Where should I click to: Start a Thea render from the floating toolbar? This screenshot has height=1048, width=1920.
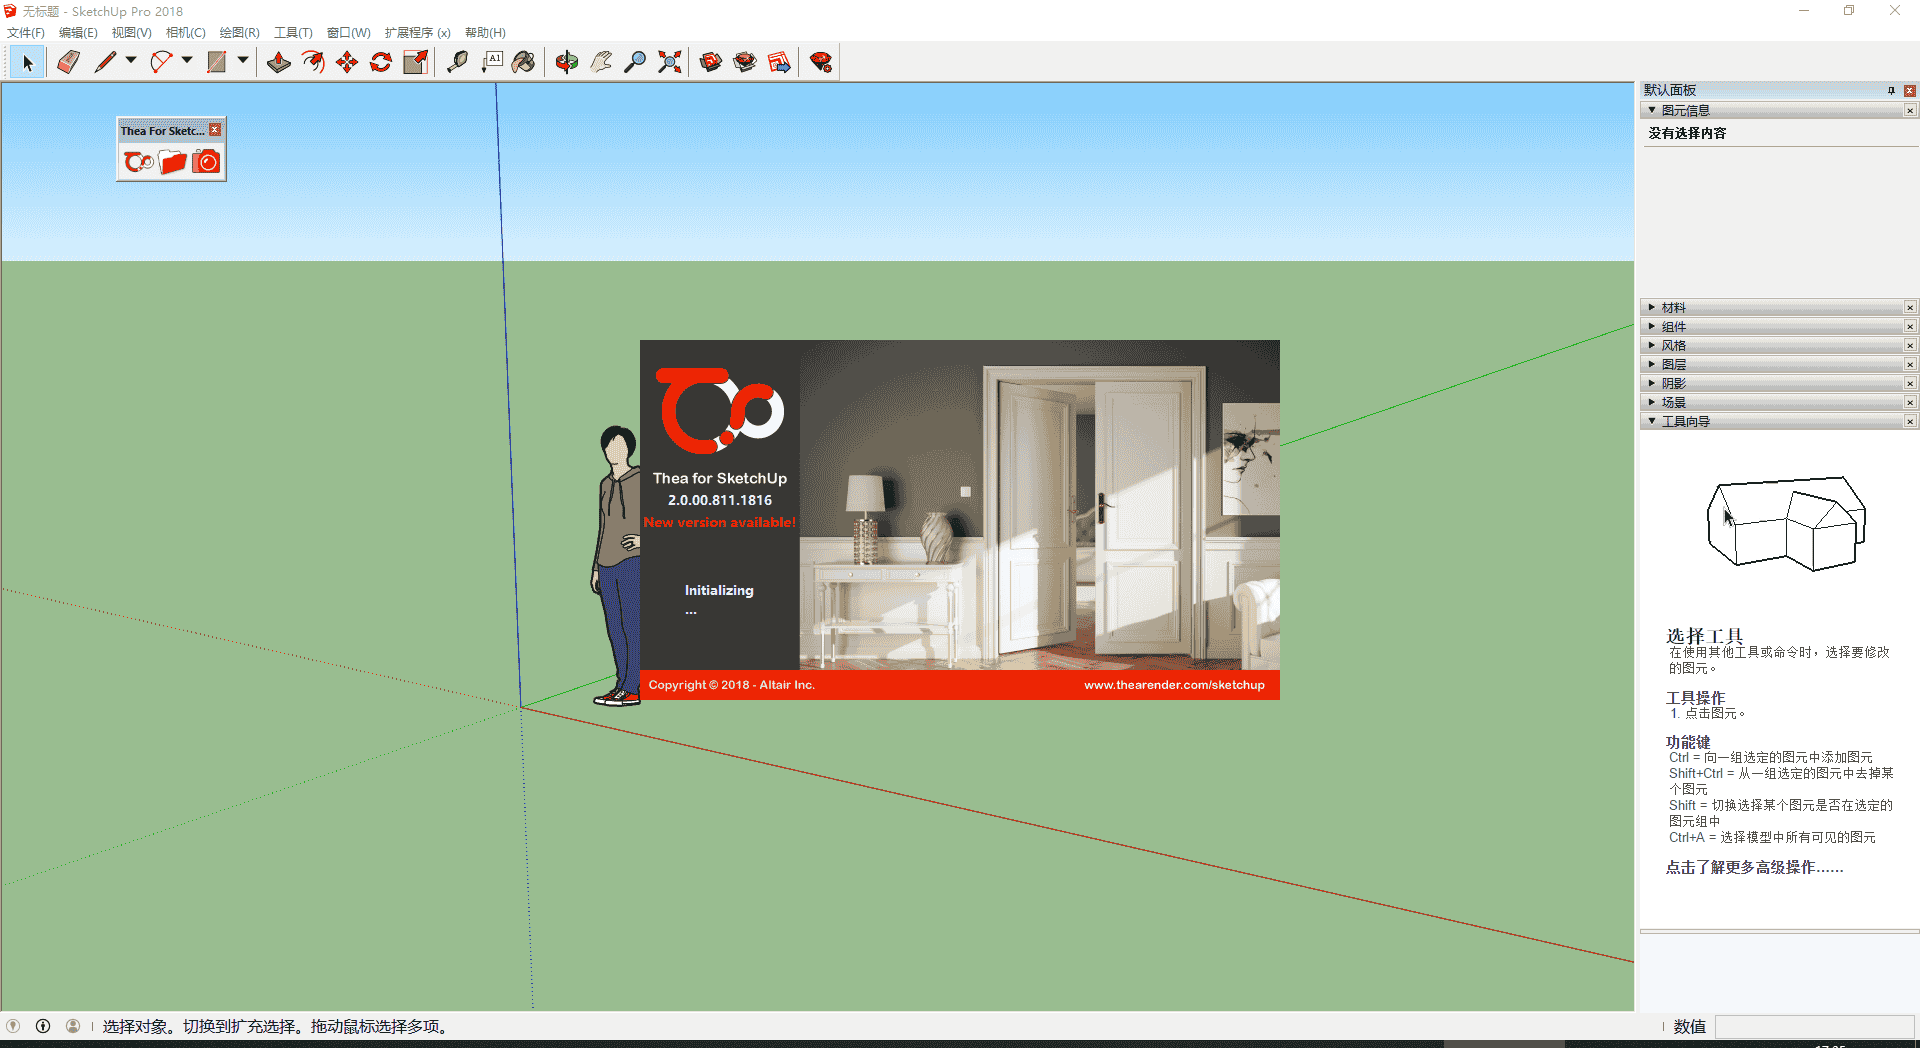tap(139, 161)
